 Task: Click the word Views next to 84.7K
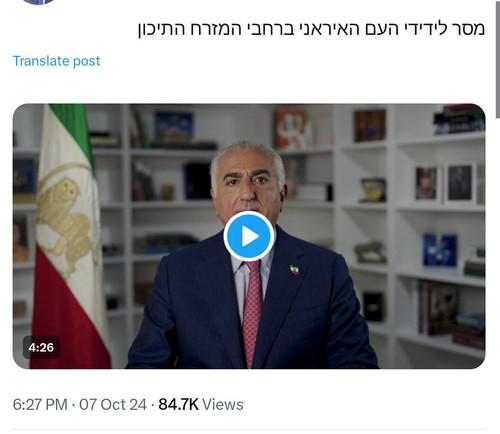pos(223,404)
